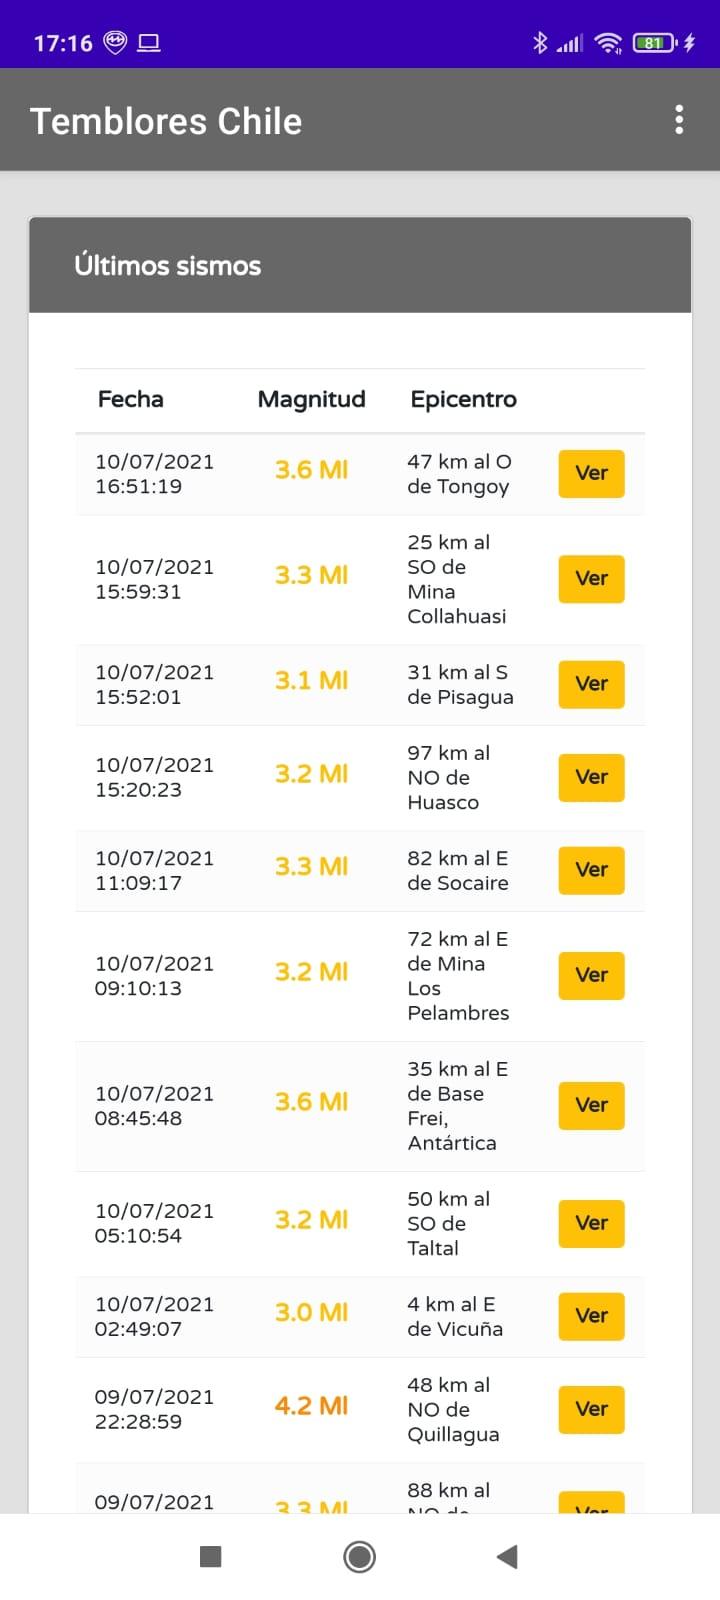The width and height of the screenshot is (720, 1600).
Task: Tap the Android home circle button
Action: click(x=359, y=1556)
